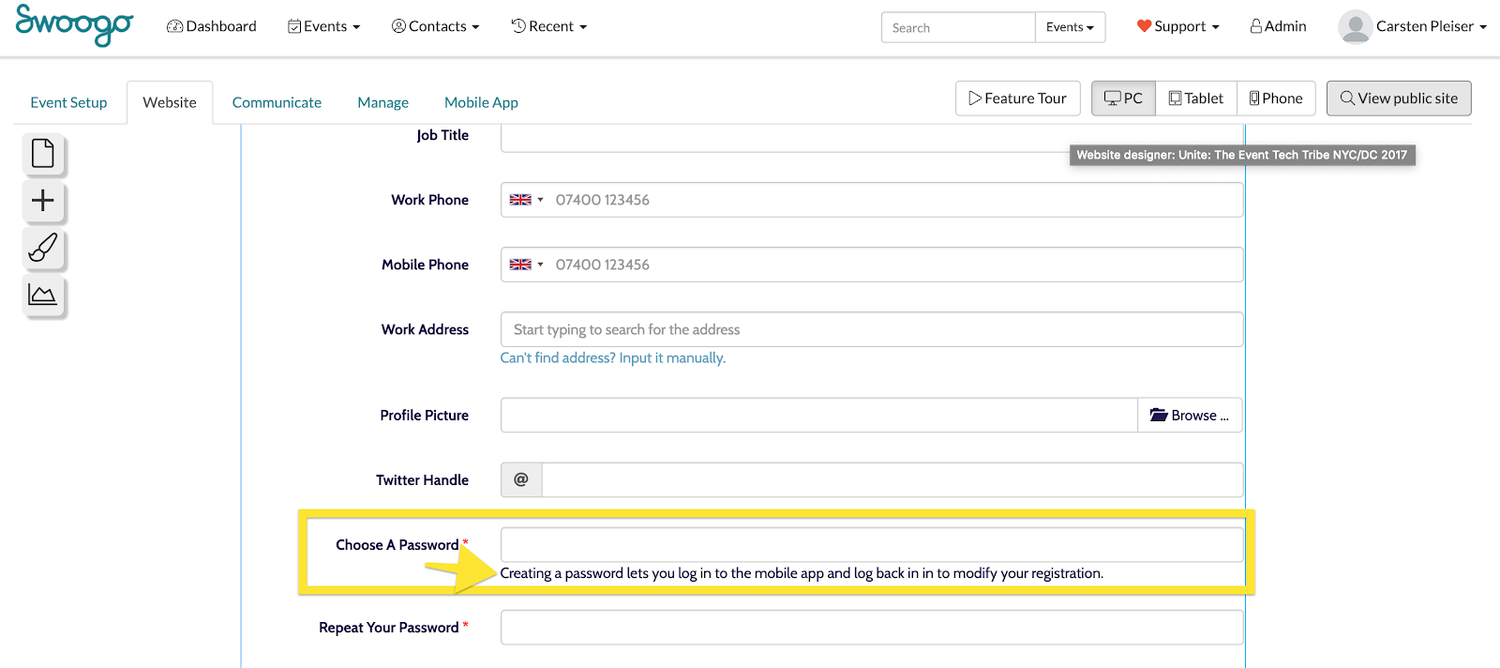Click the user avatar icon
Screen dimensions: 1500x668
1355,27
